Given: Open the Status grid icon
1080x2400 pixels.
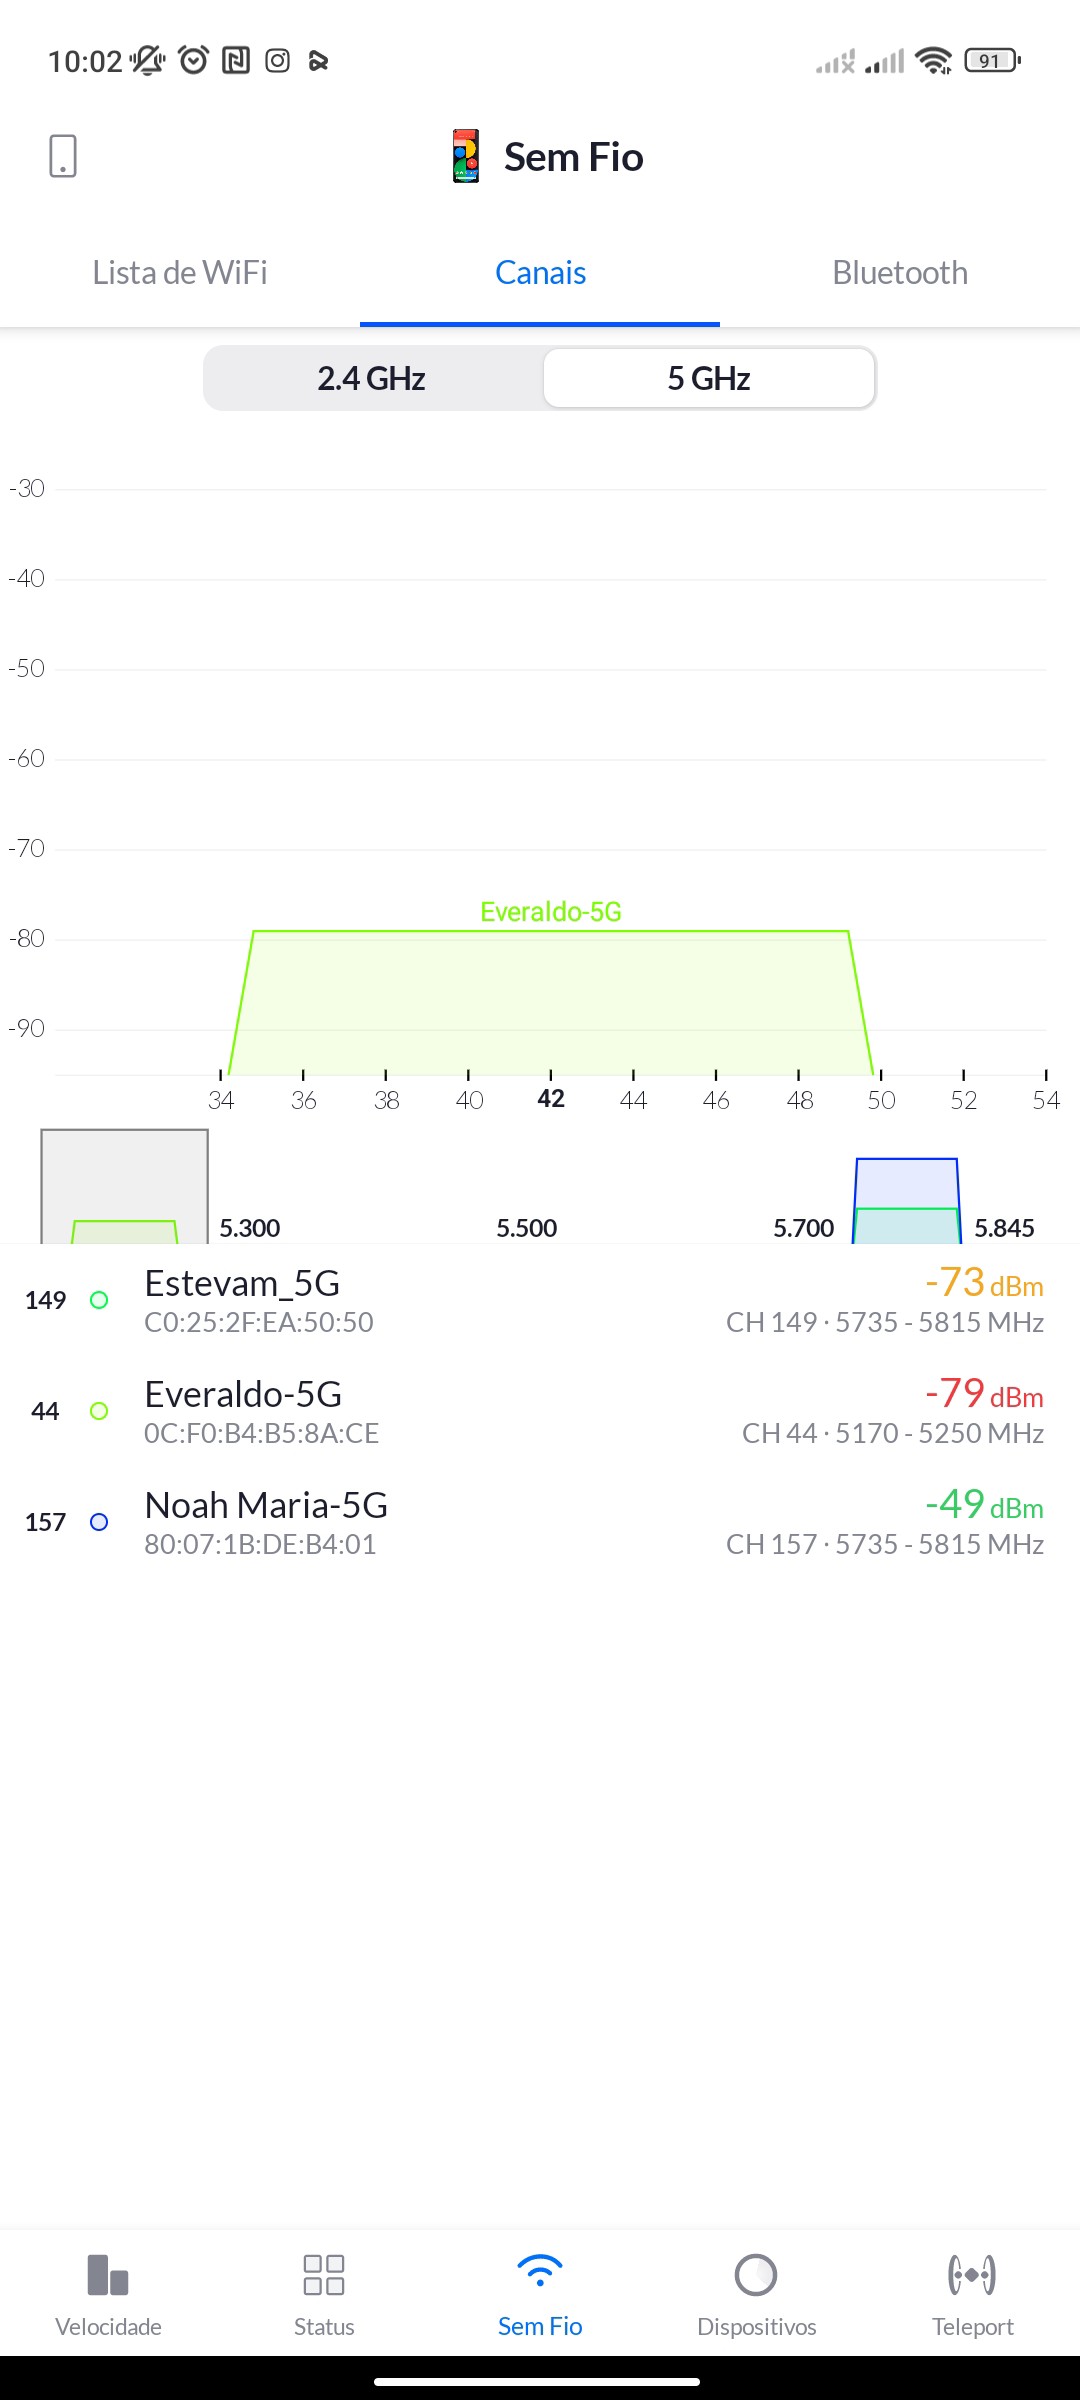Looking at the screenshot, I should click(324, 2275).
